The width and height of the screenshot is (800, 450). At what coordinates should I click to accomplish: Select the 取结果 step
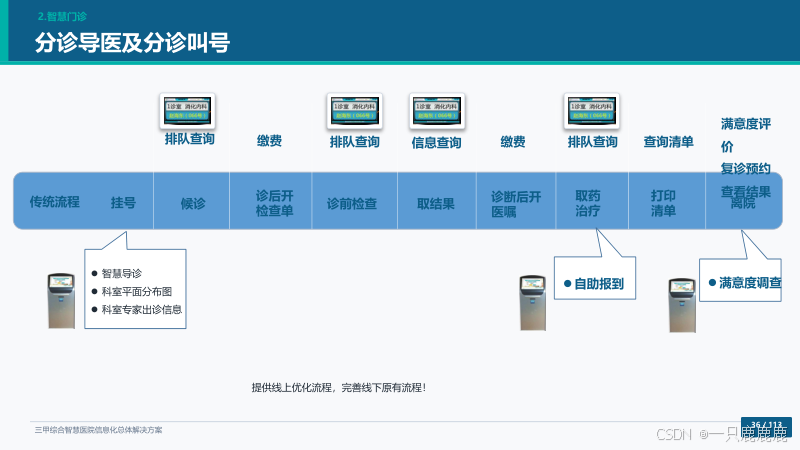point(436,204)
